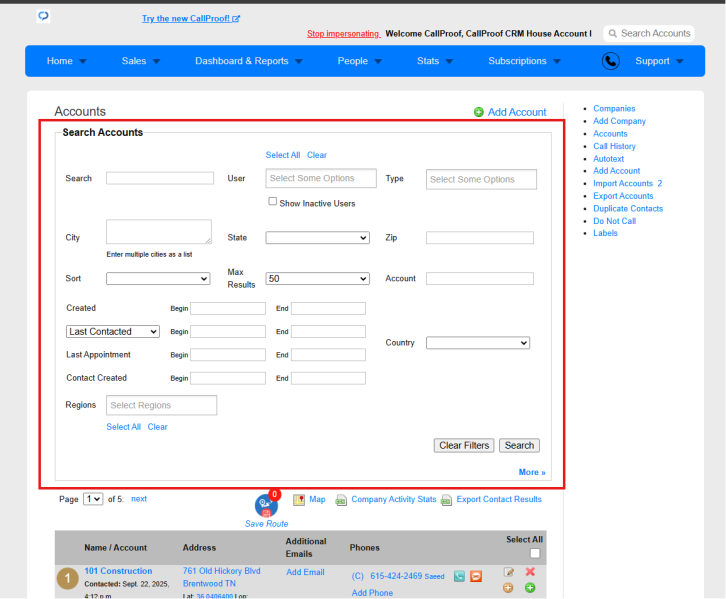This screenshot has width=726, height=599.
Task: Click the Map icon with red pin
Action: click(299, 500)
